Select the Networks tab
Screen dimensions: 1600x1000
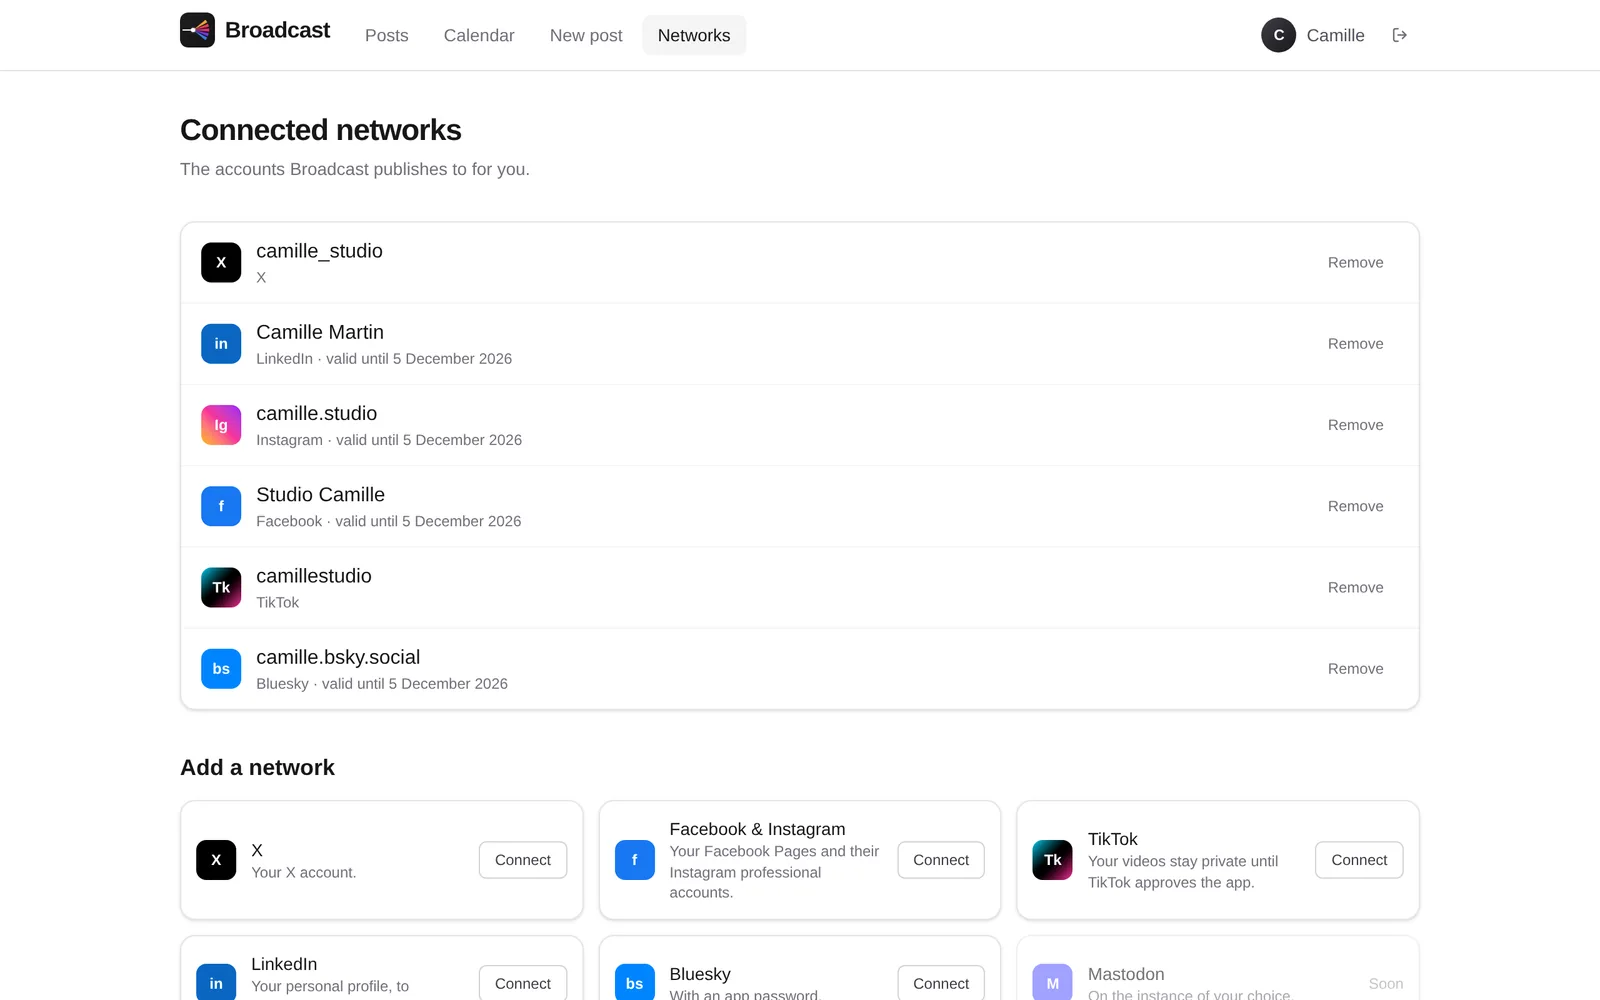[x=694, y=35]
